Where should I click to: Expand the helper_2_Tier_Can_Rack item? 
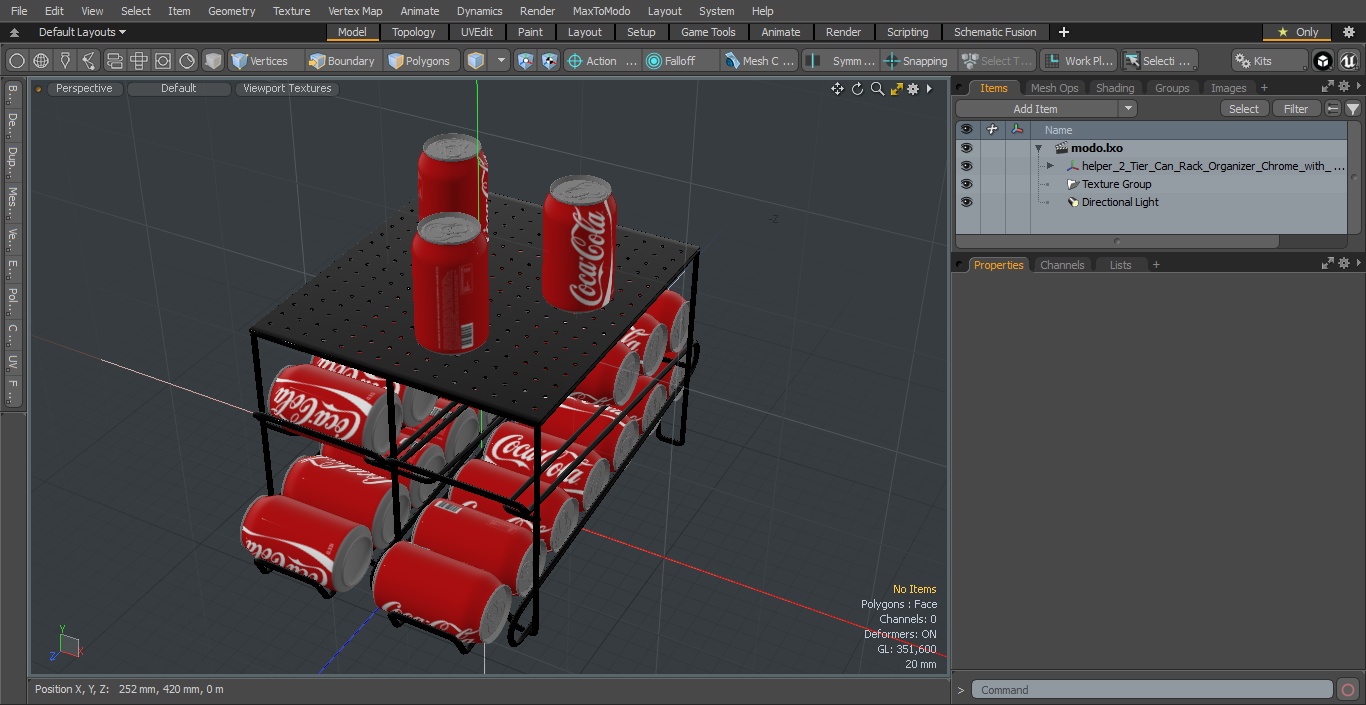coord(1050,166)
